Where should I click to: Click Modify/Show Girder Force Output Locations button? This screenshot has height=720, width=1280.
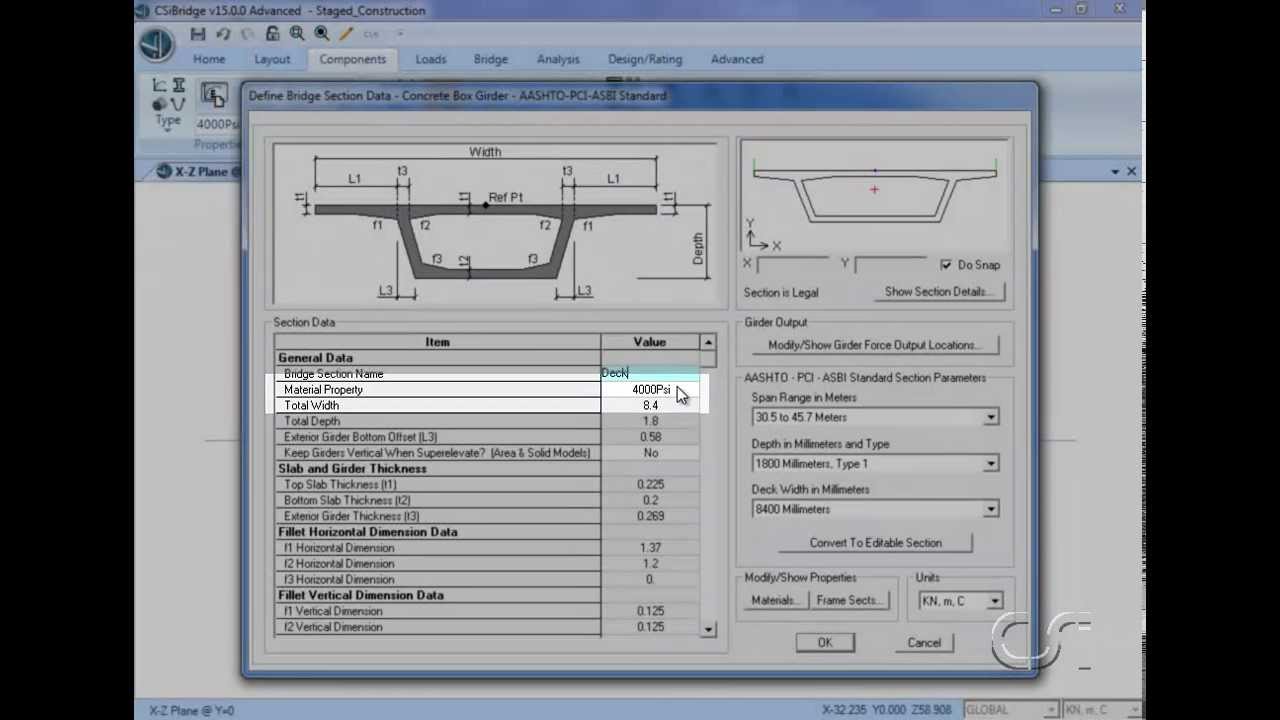pyautogui.click(x=874, y=345)
